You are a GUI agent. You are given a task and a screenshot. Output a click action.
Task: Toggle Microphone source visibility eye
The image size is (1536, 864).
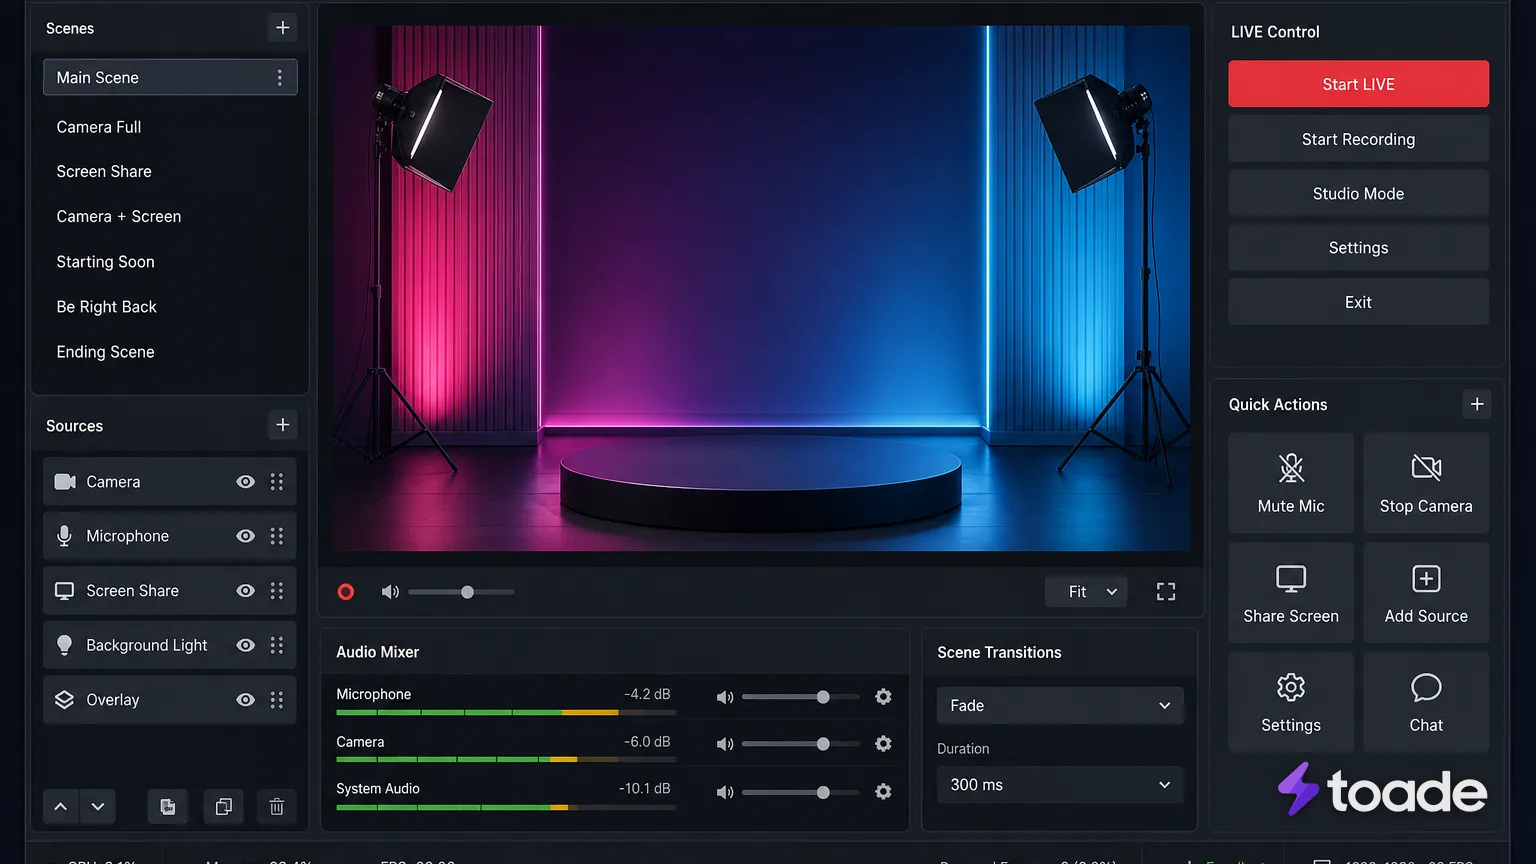pyautogui.click(x=245, y=536)
